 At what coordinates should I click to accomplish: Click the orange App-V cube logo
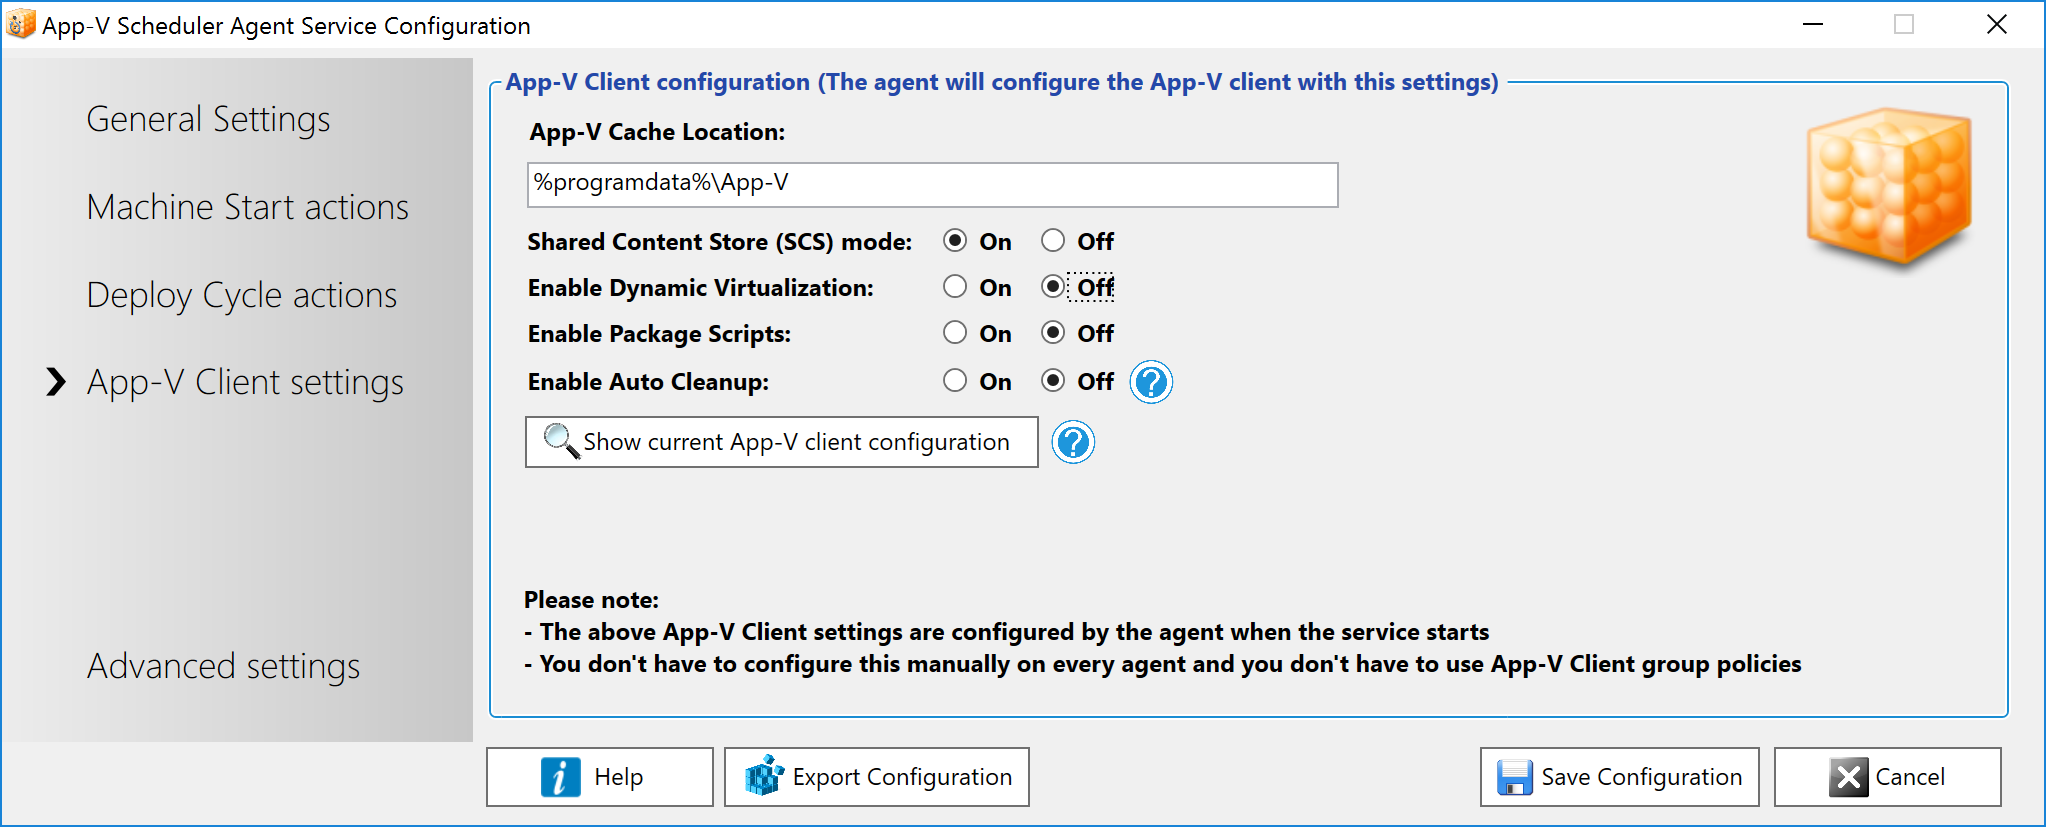[1888, 187]
